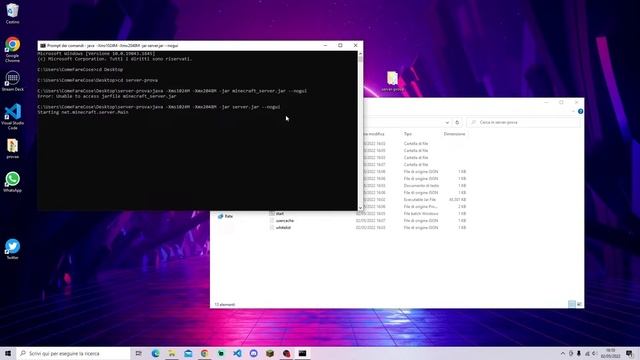Open Microsoft Edge from the taskbar
This screenshot has width=640, height=360.
156,353
